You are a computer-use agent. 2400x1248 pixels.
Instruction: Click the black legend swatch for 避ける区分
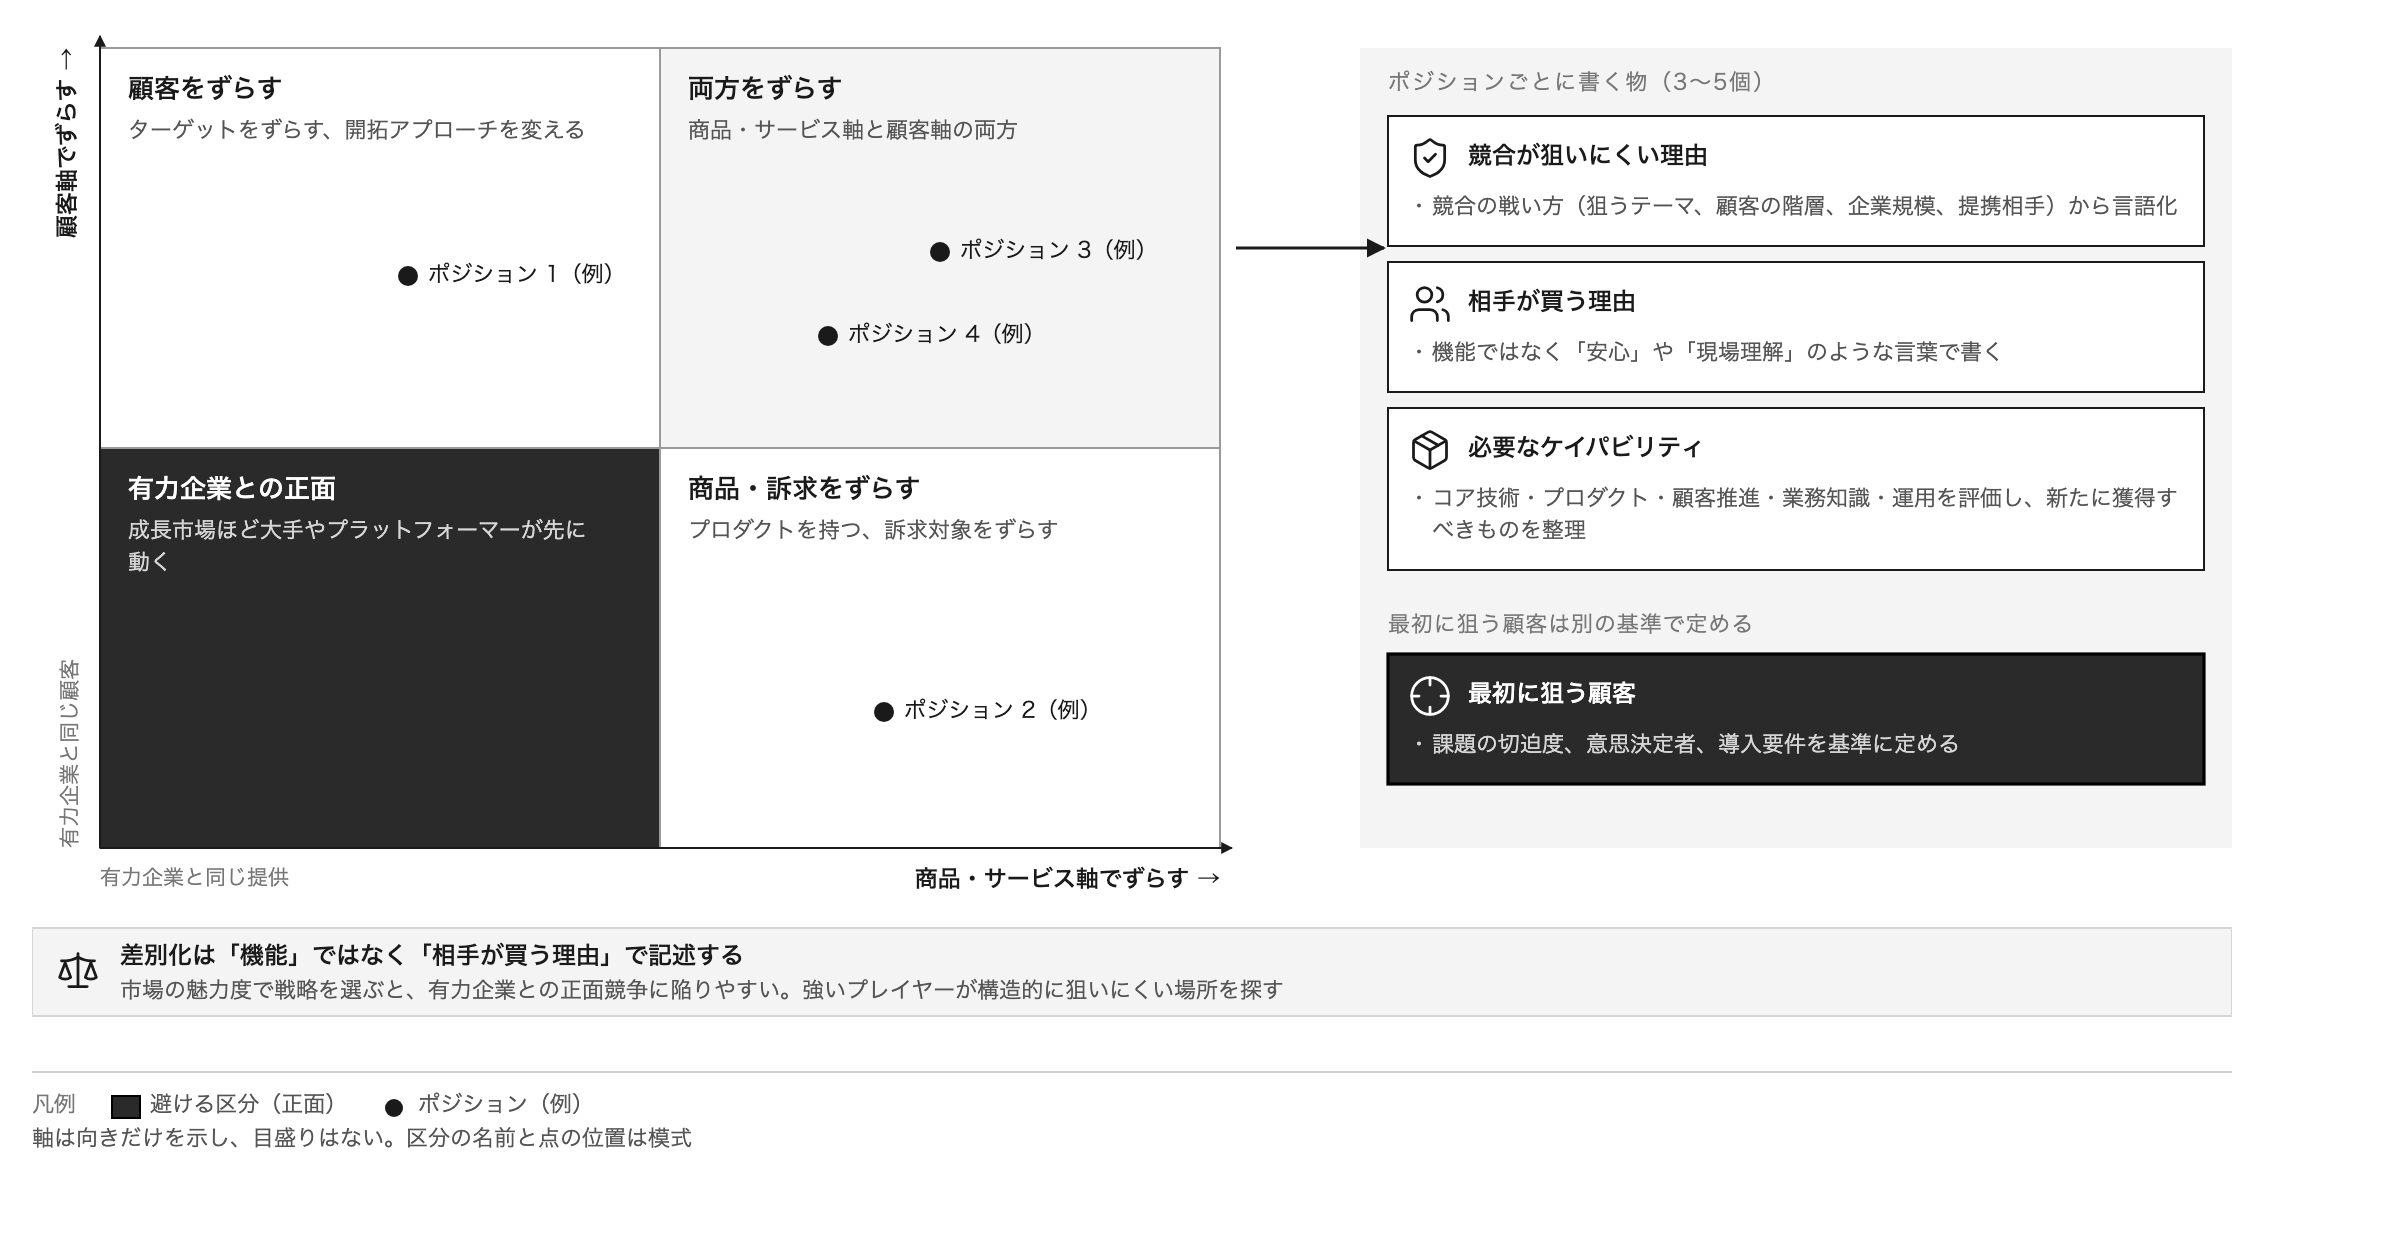tap(125, 1106)
